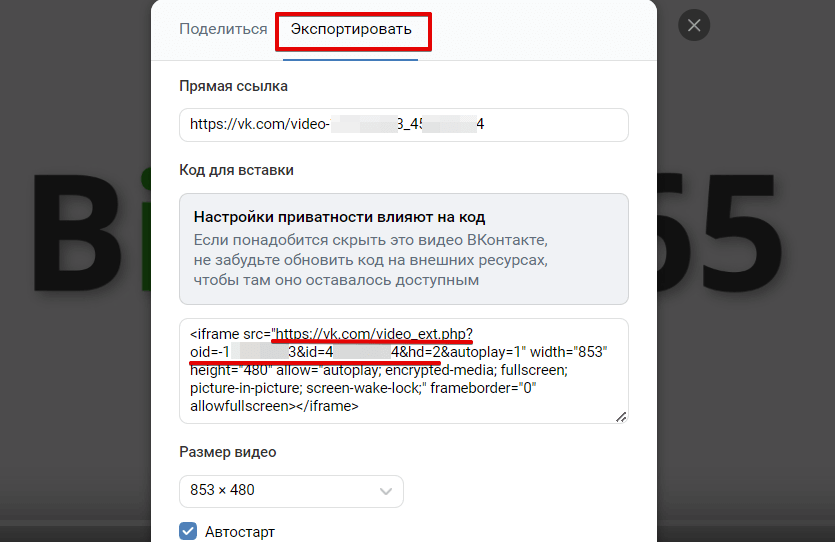Click the chevron arrow in size selector
Image resolution: width=835 pixels, height=542 pixels.
[x=385, y=491]
